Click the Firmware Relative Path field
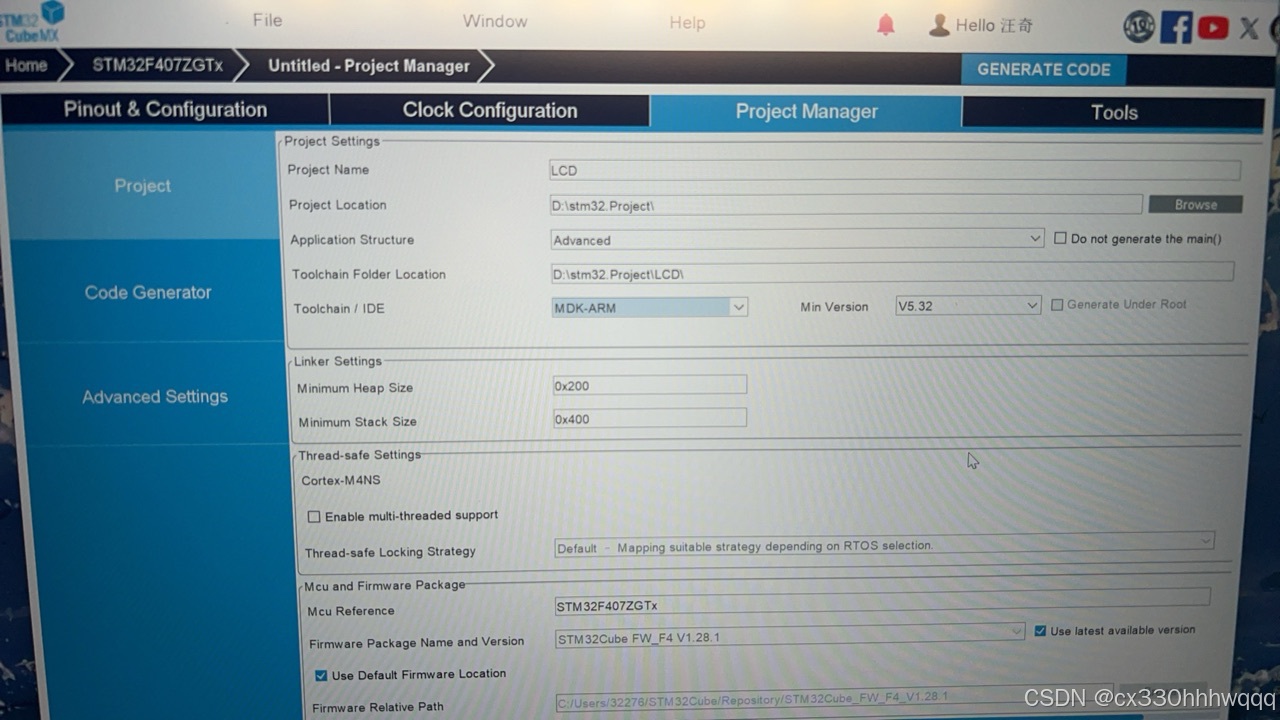This screenshot has width=1280, height=720. click(833, 699)
